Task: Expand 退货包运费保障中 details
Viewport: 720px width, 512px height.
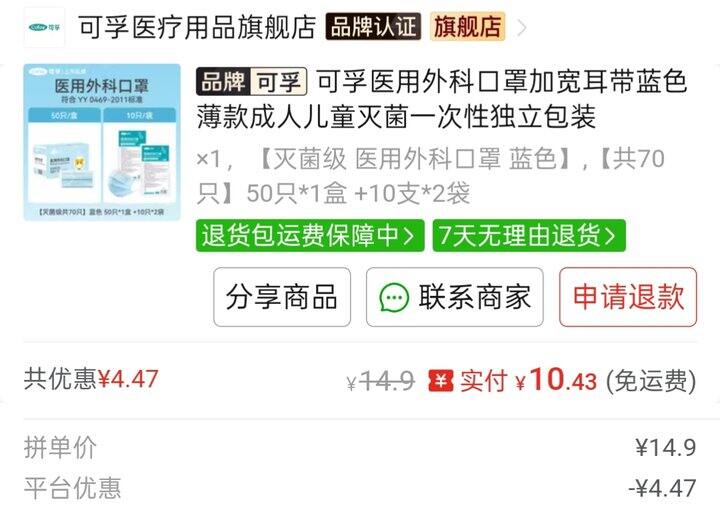Action: tap(310, 236)
